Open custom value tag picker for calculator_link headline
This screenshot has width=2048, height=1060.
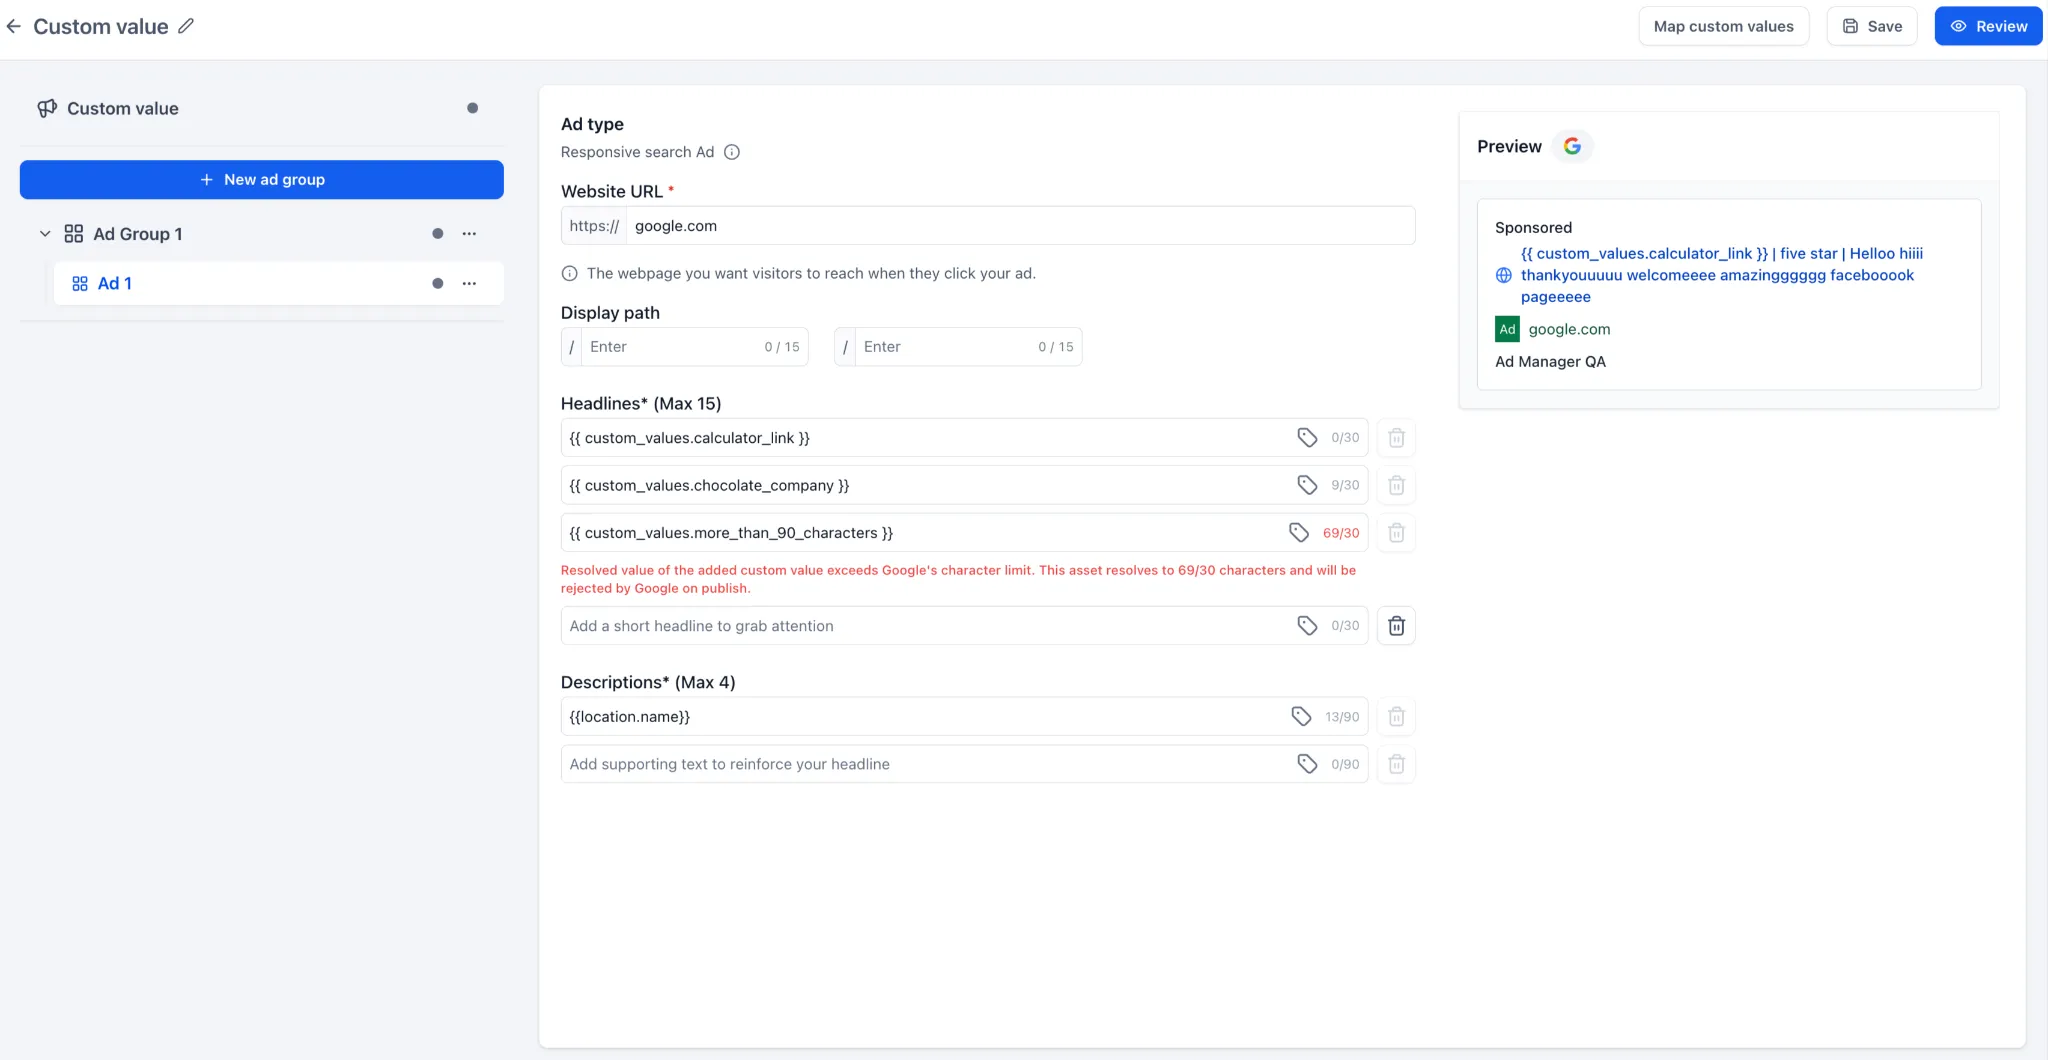click(x=1307, y=437)
